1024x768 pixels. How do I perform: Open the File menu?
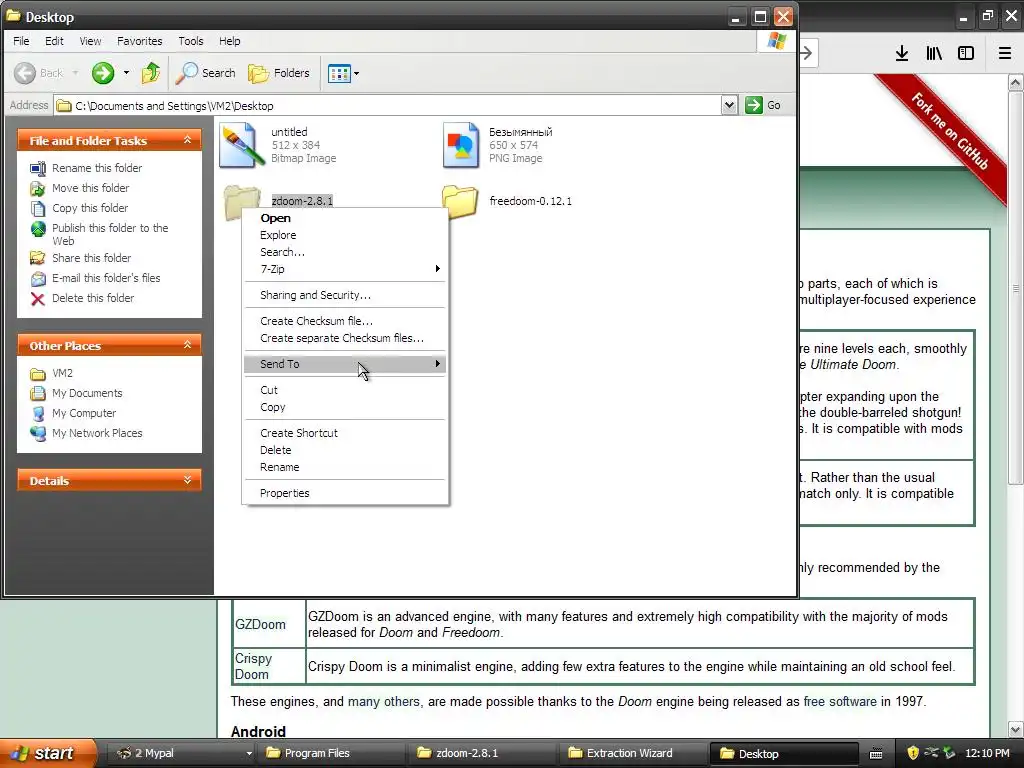(22, 41)
